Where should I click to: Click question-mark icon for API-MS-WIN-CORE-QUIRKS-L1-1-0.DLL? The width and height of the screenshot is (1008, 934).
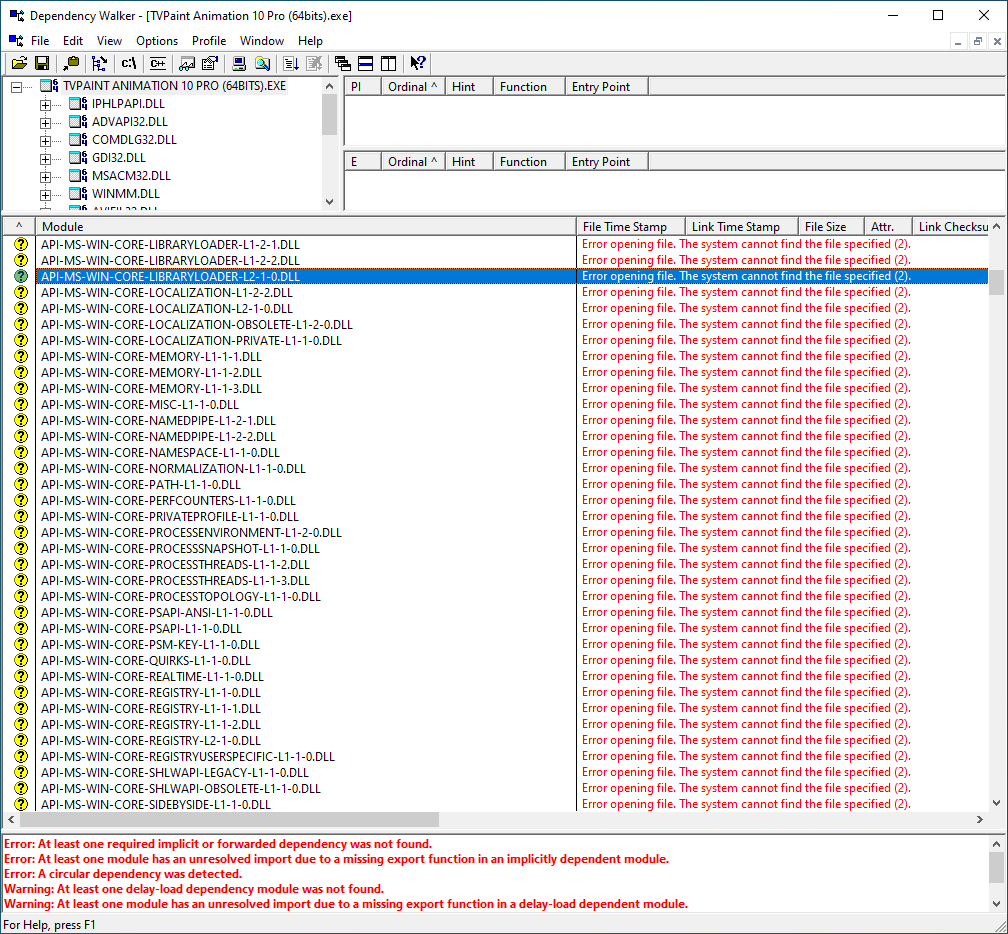pyautogui.click(x=21, y=660)
